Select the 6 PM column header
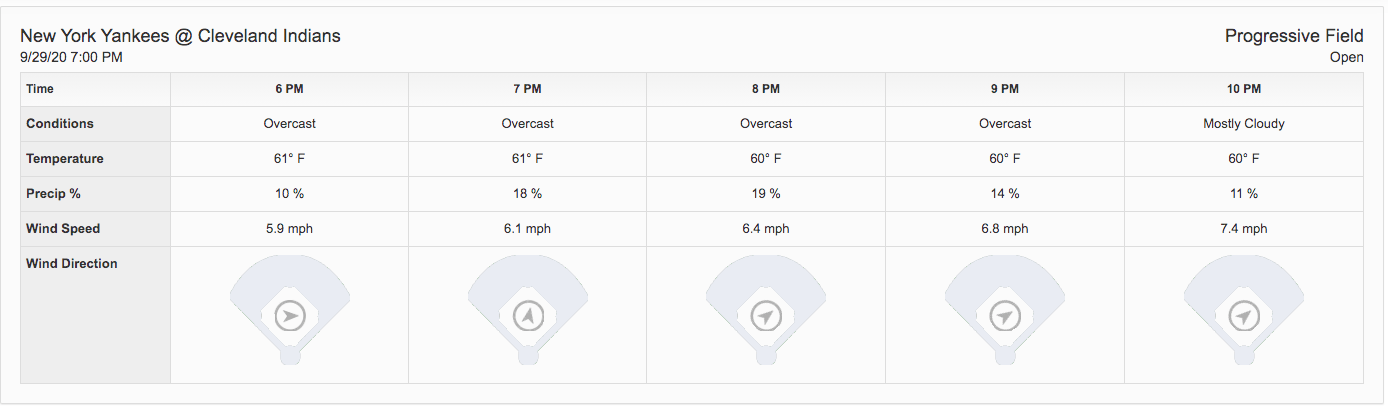The width and height of the screenshot is (1388, 409). click(289, 89)
